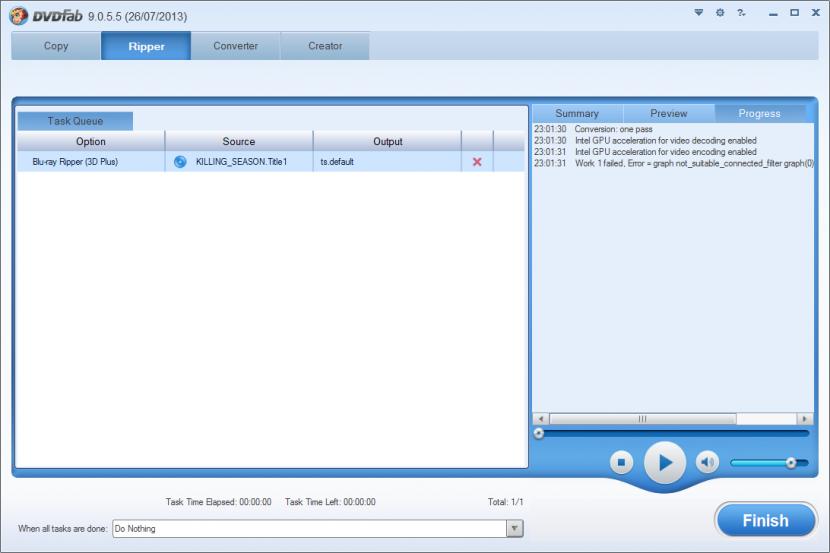Click the Source column header
This screenshot has height=553, width=830.
coord(239,141)
